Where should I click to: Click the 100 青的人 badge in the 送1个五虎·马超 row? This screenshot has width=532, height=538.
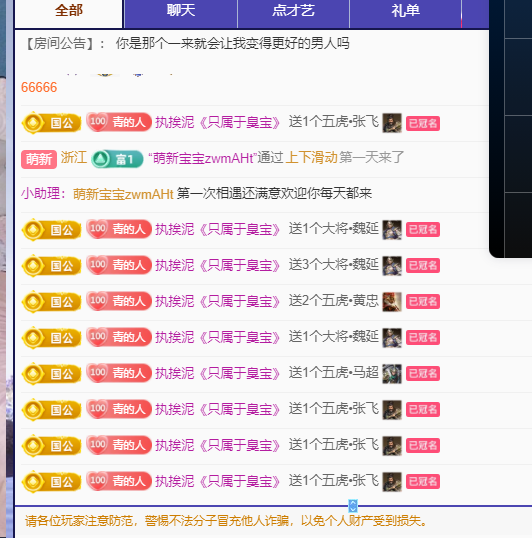[119, 373]
